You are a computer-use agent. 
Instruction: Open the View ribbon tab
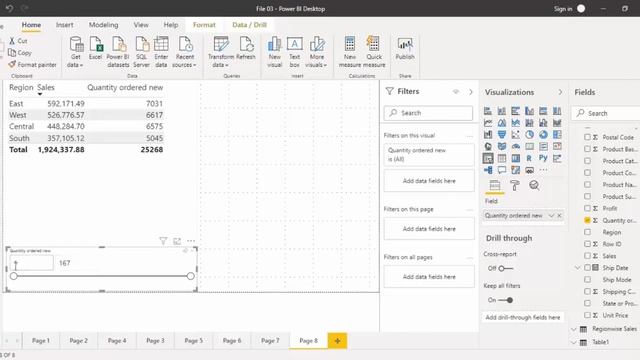(141, 25)
